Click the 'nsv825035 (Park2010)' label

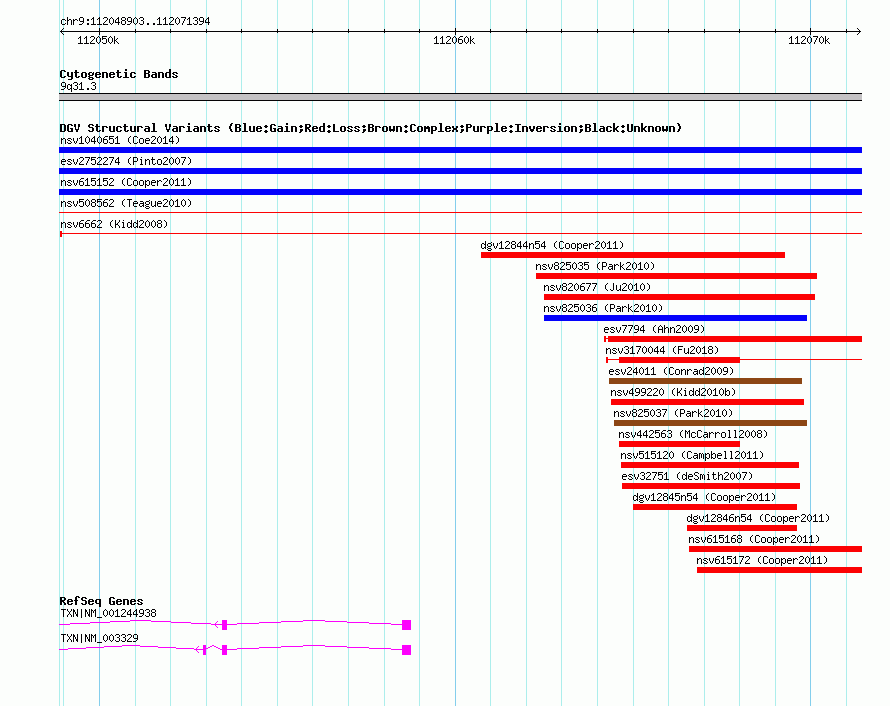click(595, 266)
